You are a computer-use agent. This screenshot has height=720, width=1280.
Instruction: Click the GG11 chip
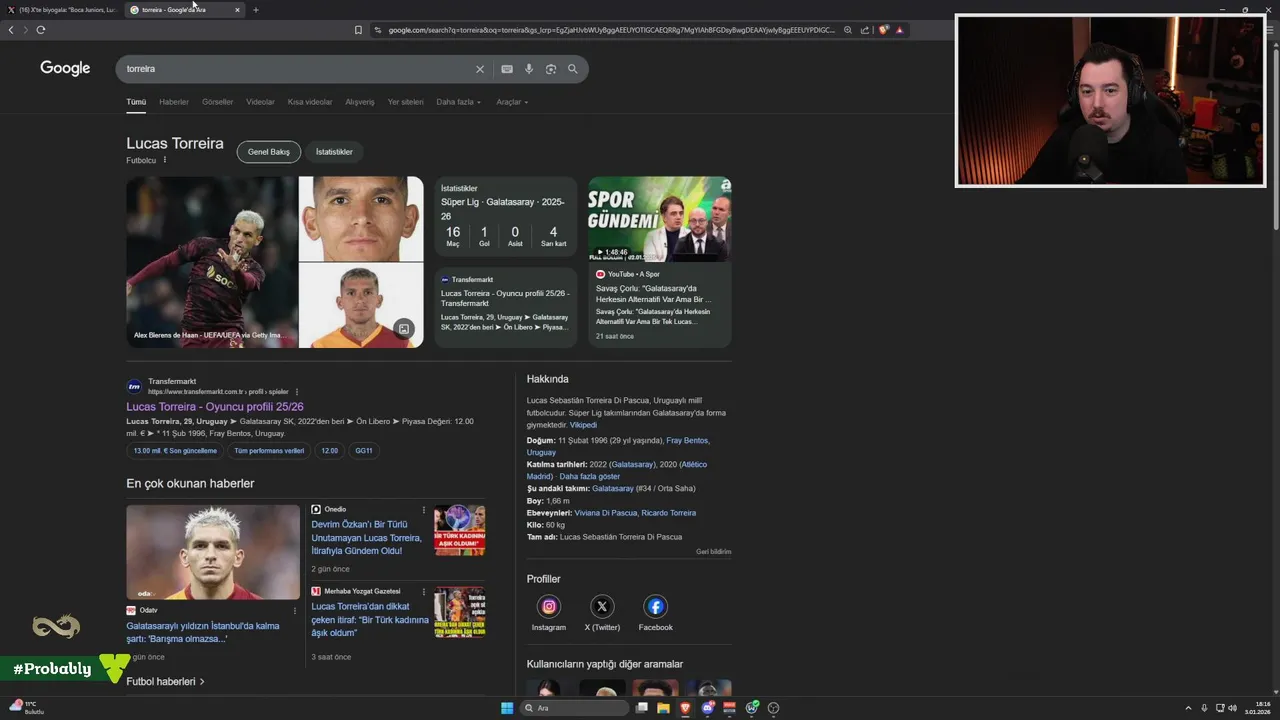[364, 451]
